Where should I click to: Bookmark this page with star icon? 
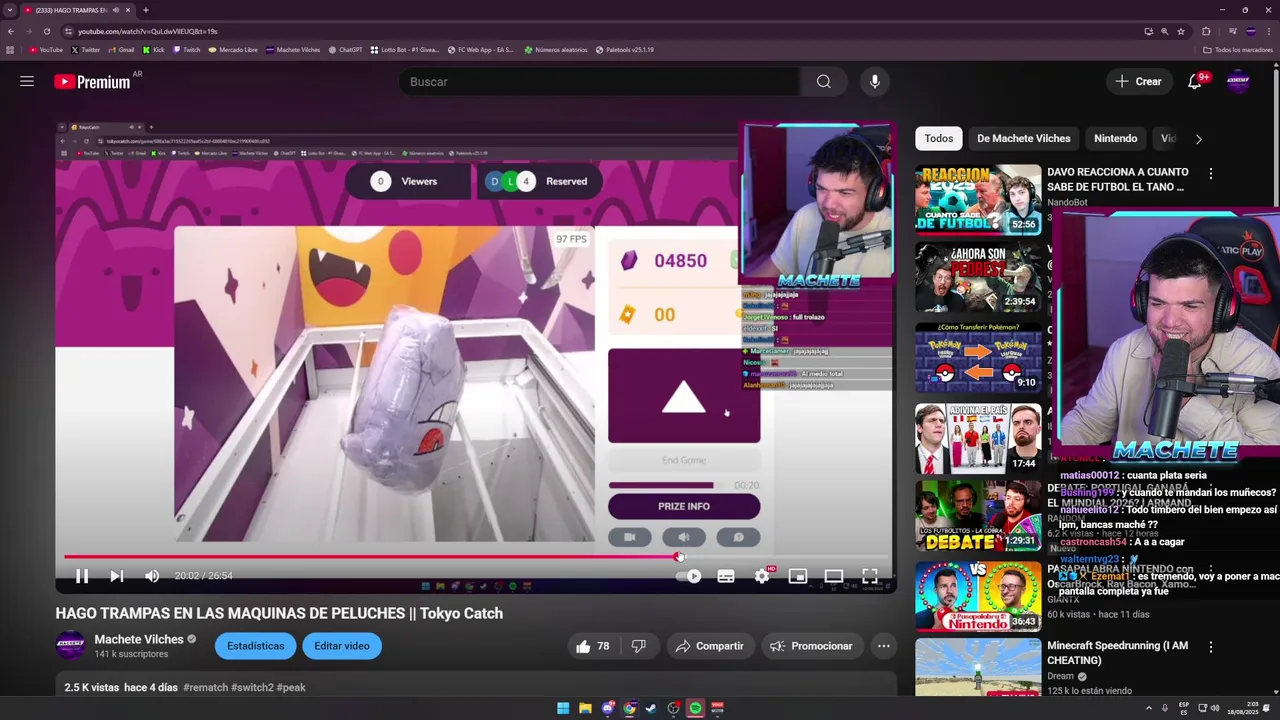tap(1181, 31)
